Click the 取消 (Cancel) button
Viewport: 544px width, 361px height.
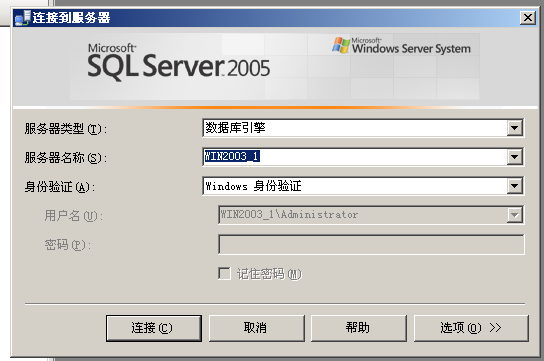(x=256, y=328)
